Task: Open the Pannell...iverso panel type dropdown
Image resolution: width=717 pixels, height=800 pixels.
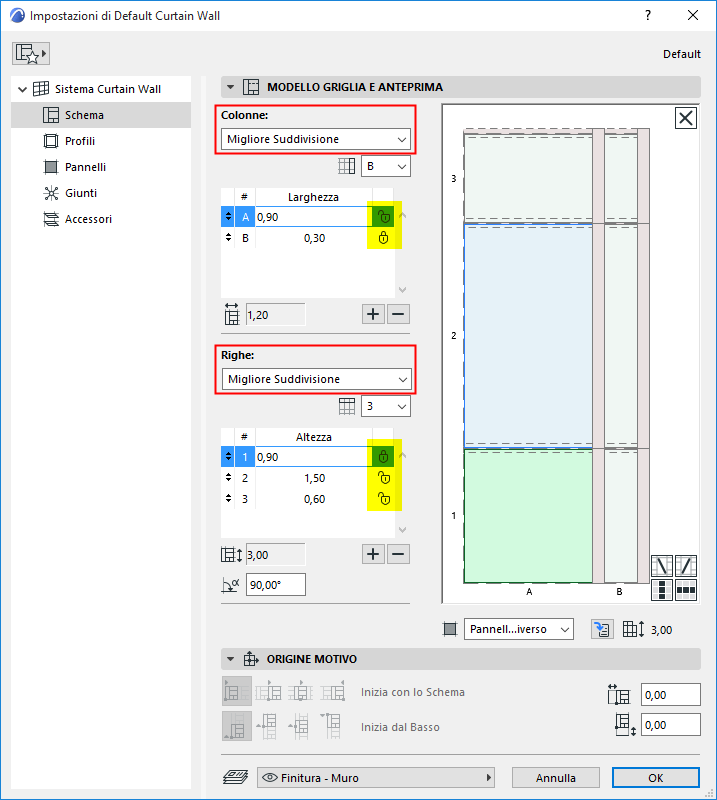Action: pos(518,629)
